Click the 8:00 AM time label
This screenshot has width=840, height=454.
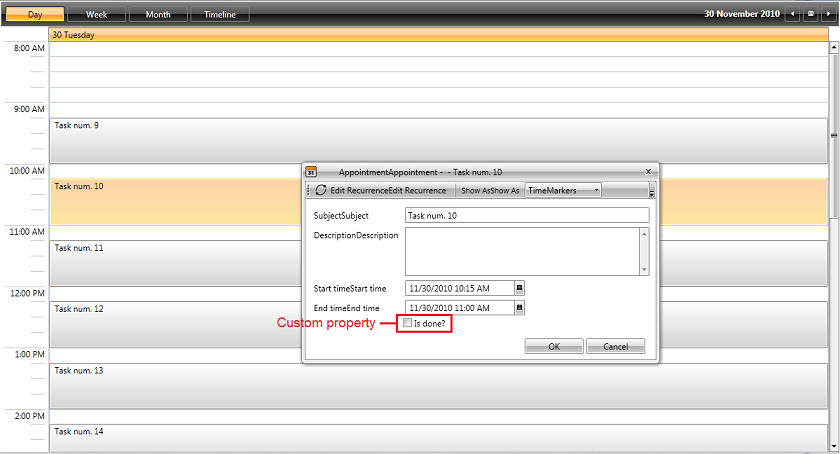29,48
